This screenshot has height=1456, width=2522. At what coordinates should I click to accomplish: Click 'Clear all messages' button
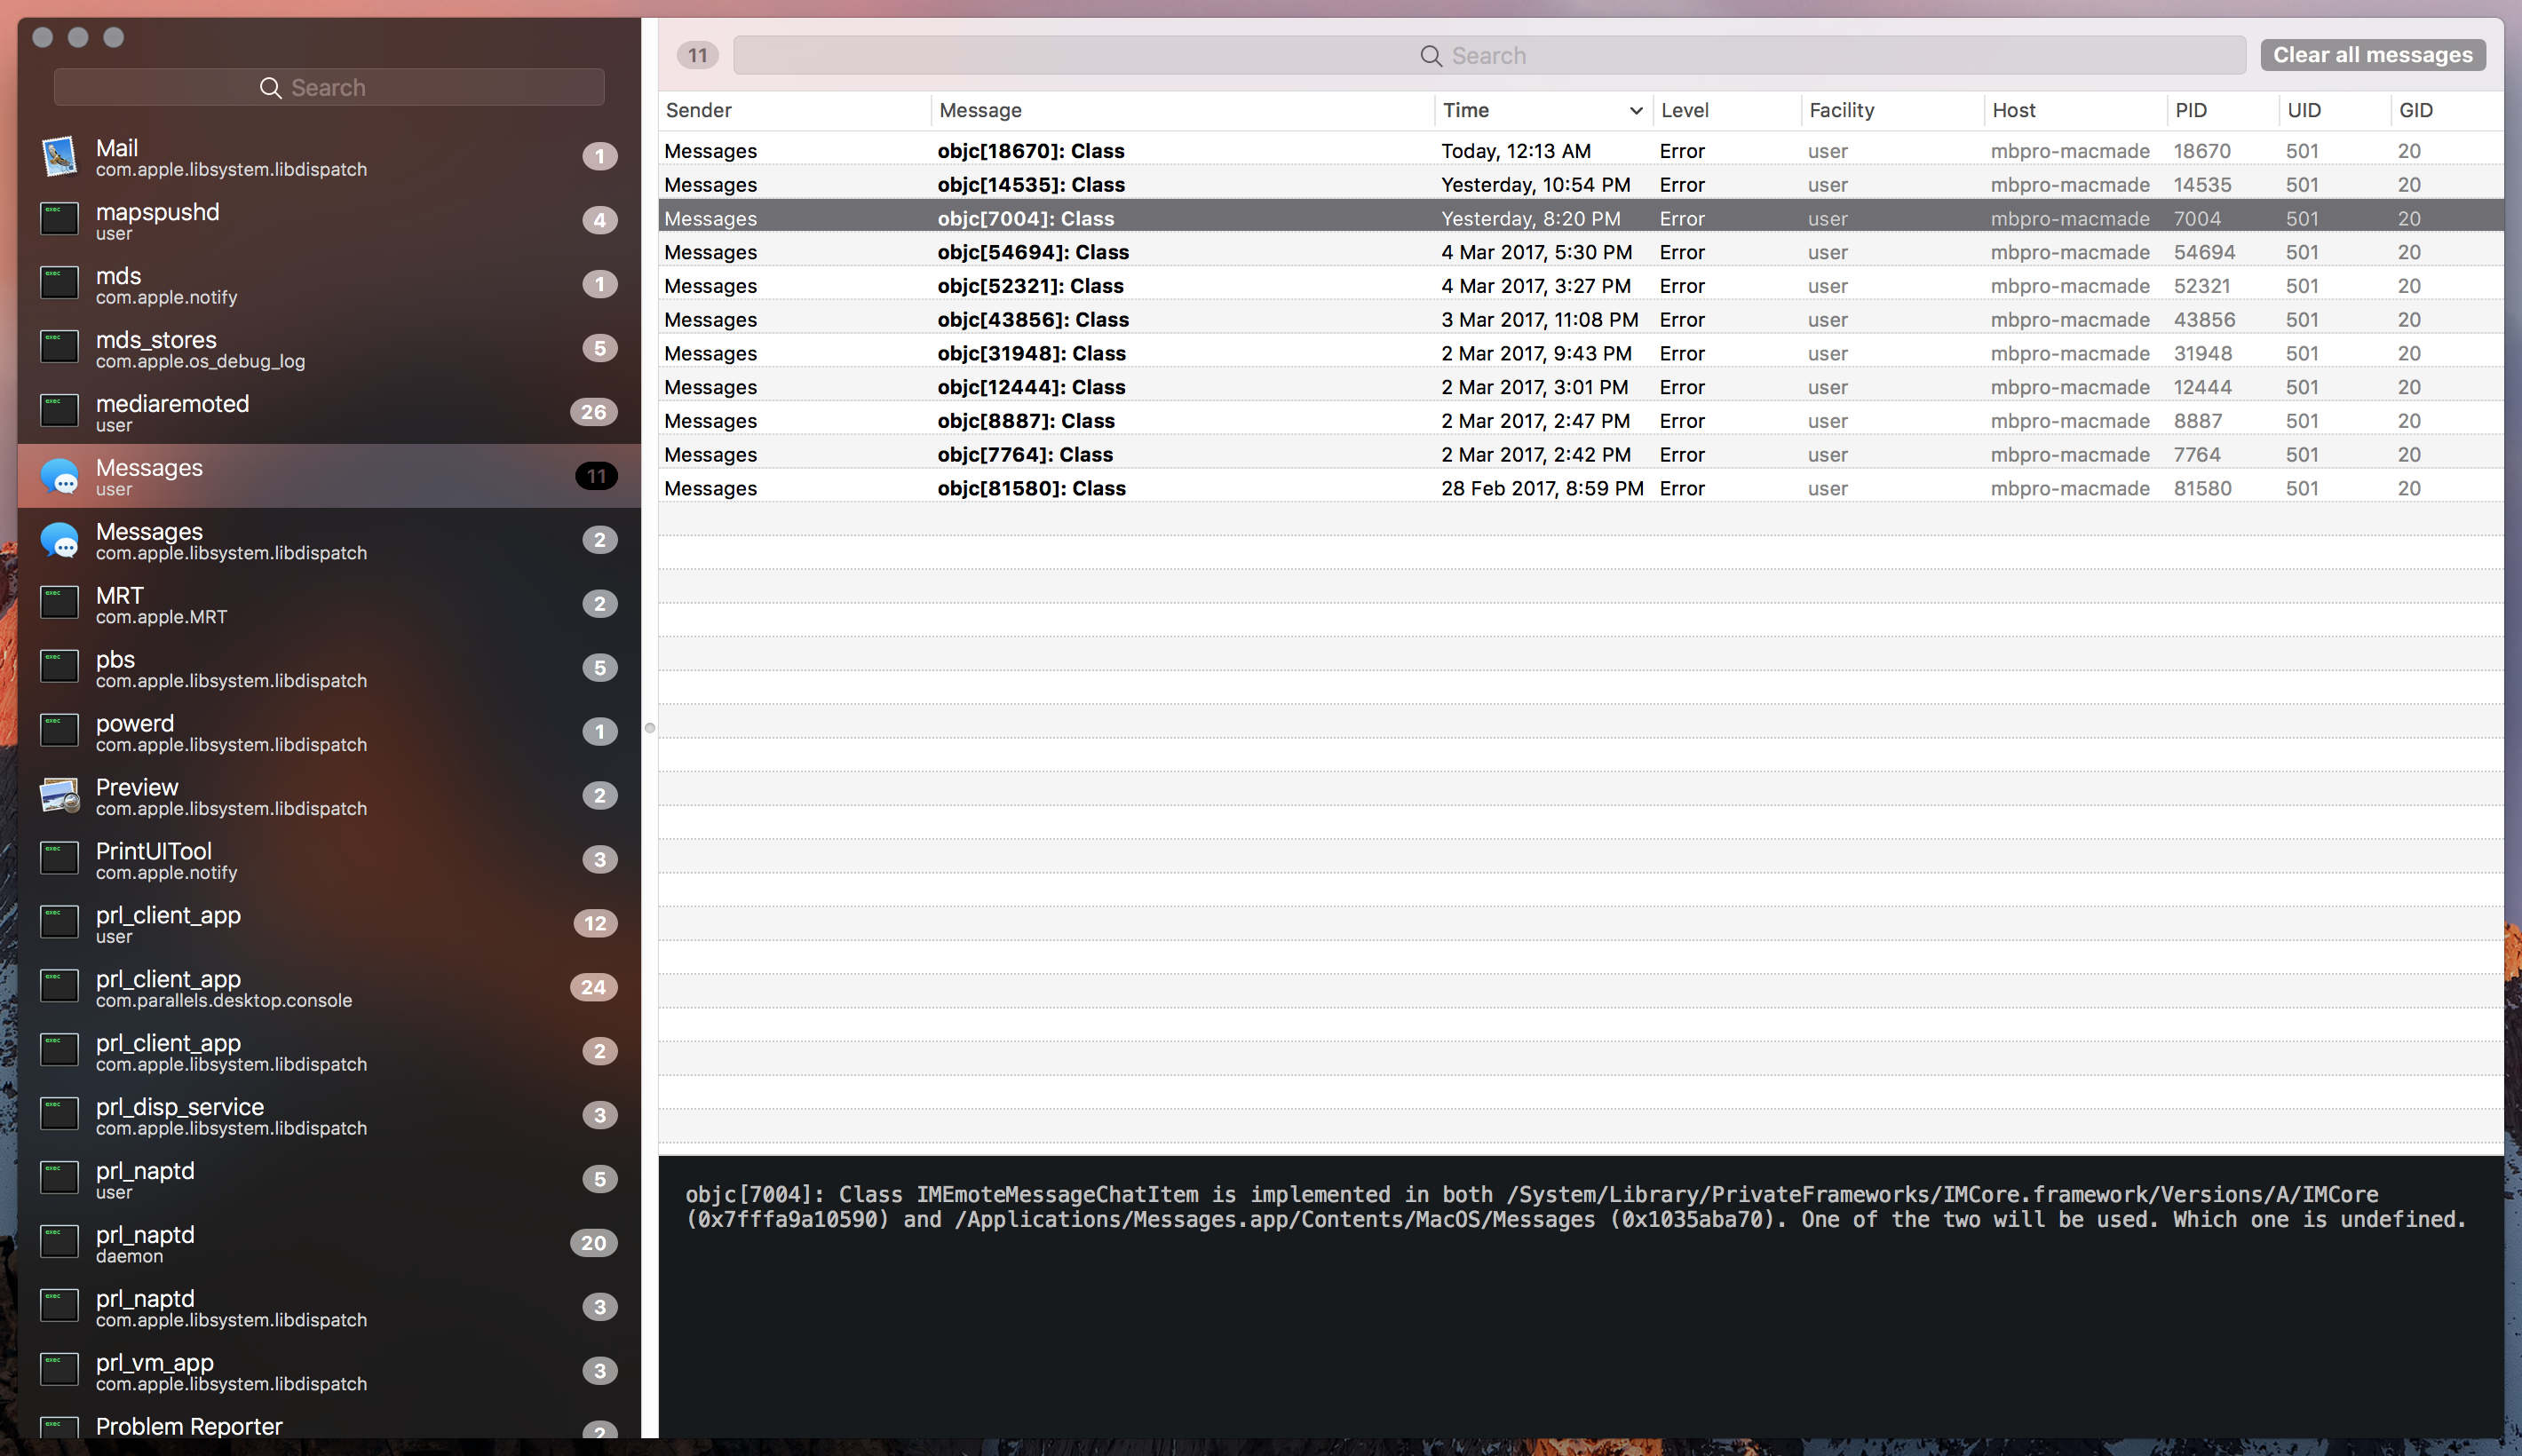pos(2373,55)
